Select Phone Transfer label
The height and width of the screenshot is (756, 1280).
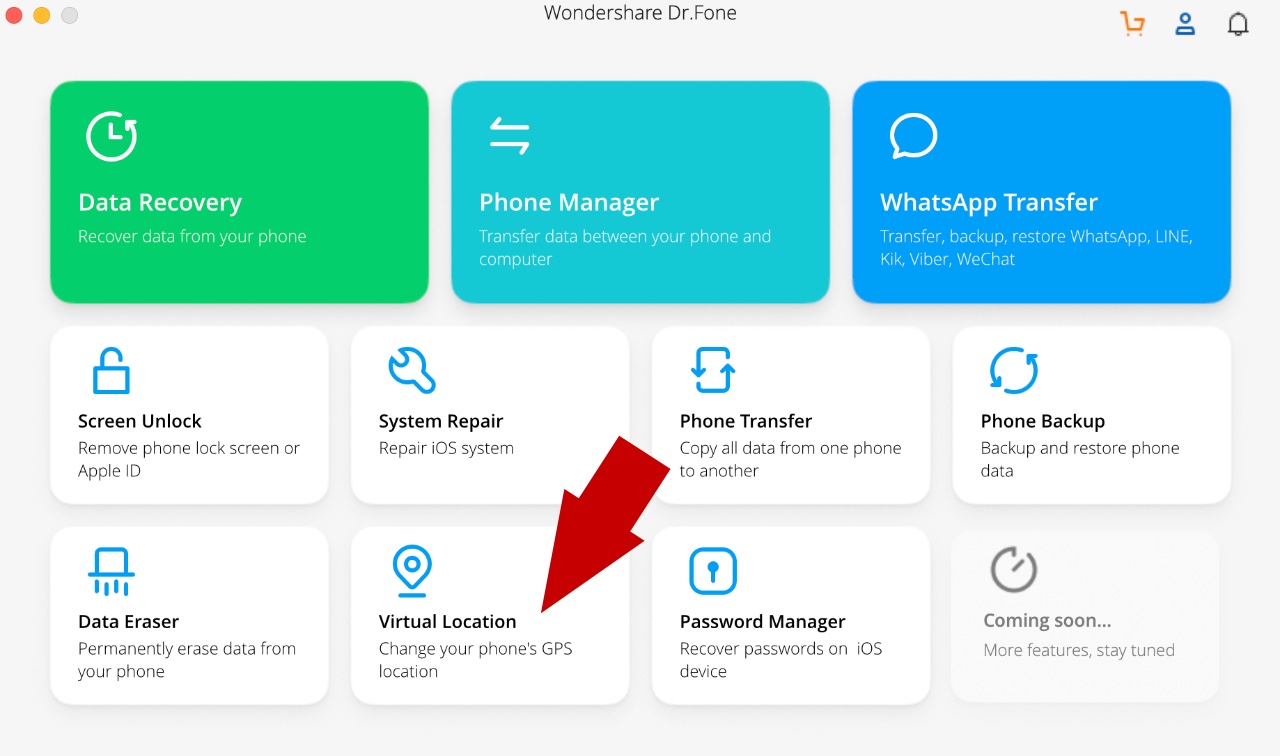746,421
